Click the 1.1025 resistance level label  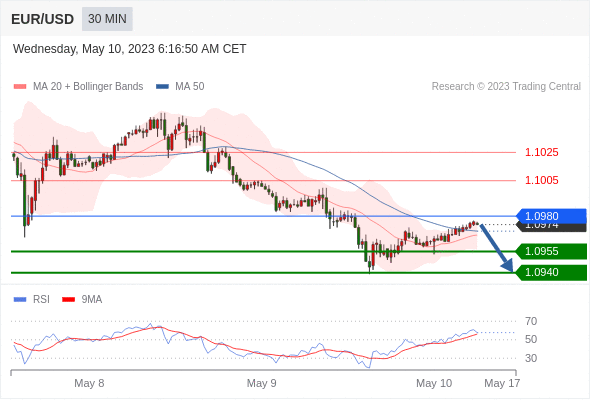click(x=541, y=152)
